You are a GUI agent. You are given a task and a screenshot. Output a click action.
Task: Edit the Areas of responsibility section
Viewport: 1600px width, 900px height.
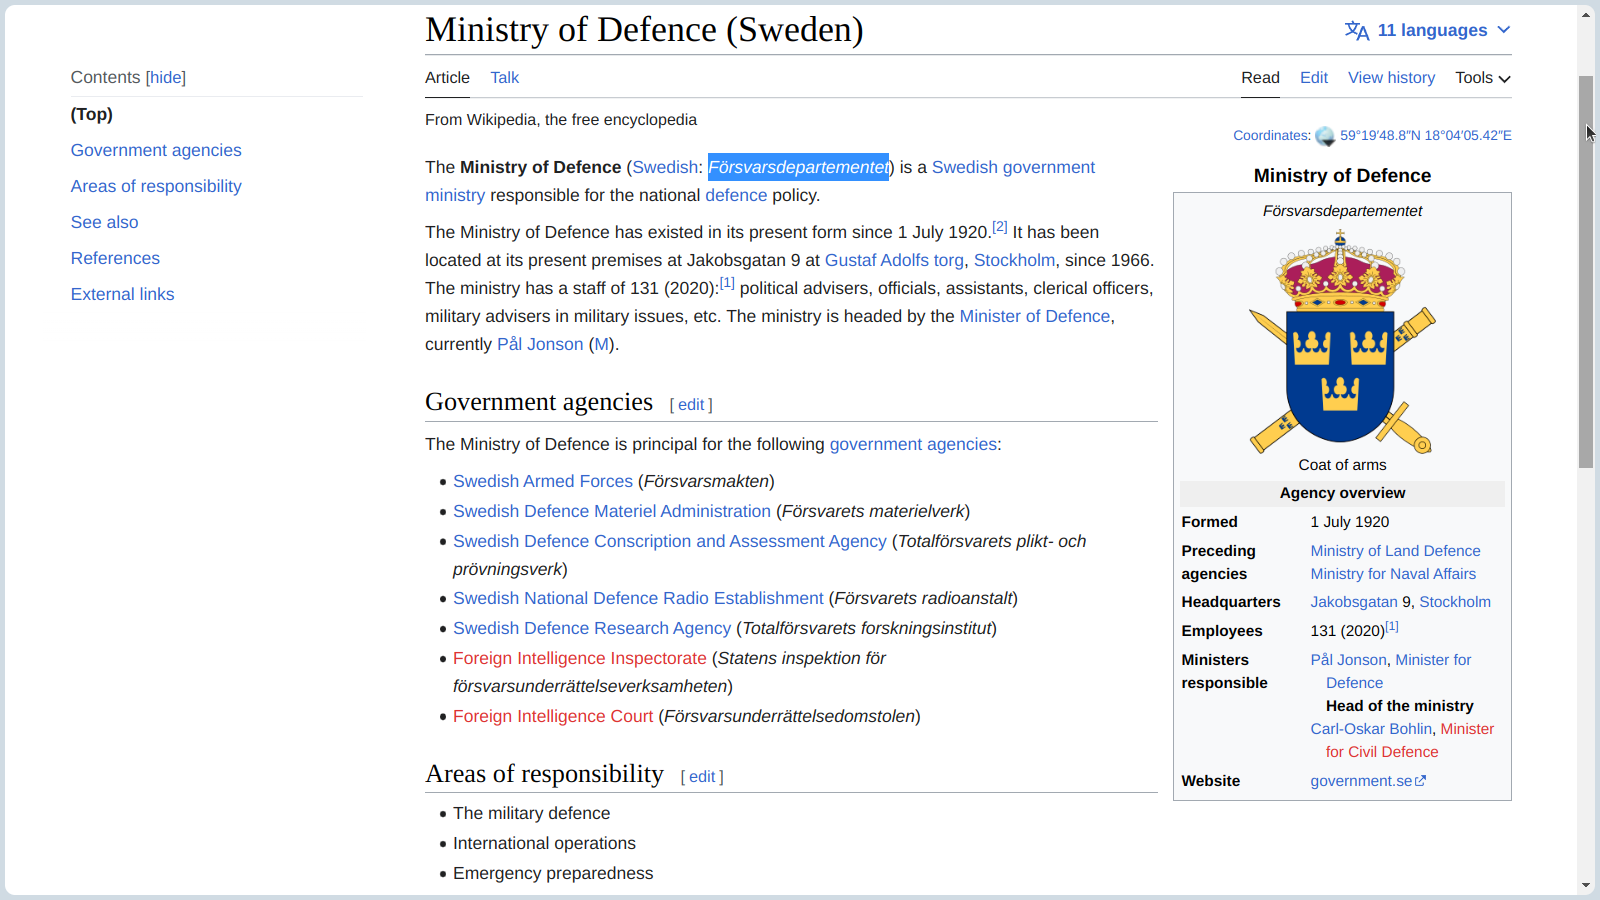(702, 777)
